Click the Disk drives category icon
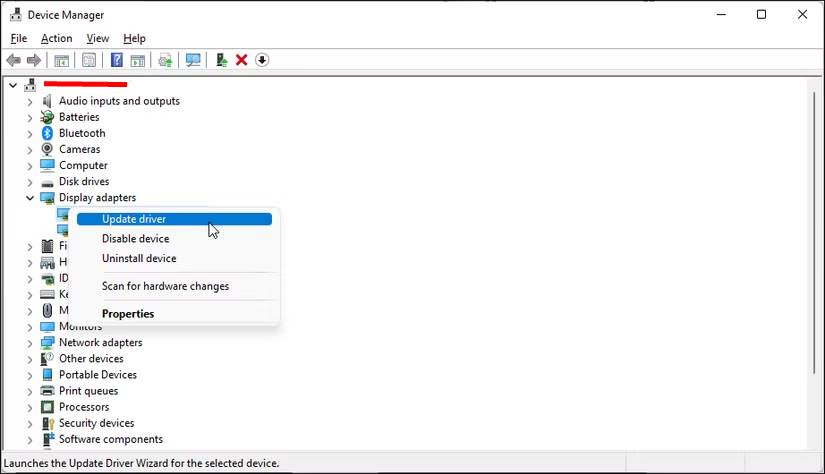The image size is (825, 474). point(47,183)
